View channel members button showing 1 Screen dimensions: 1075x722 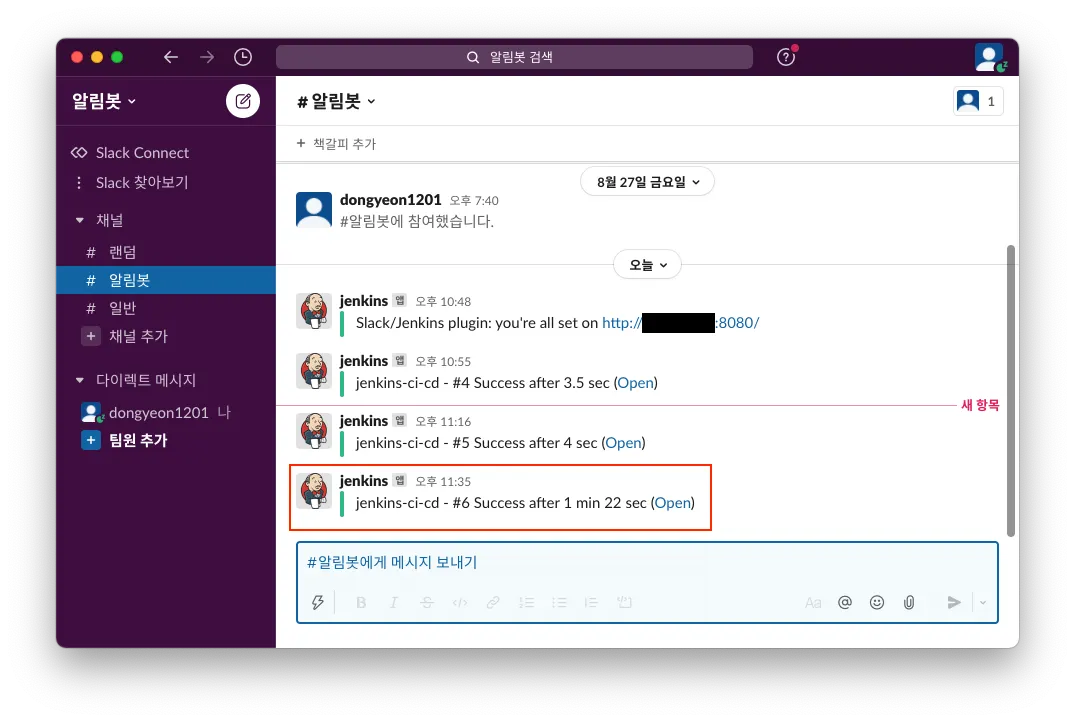point(978,101)
